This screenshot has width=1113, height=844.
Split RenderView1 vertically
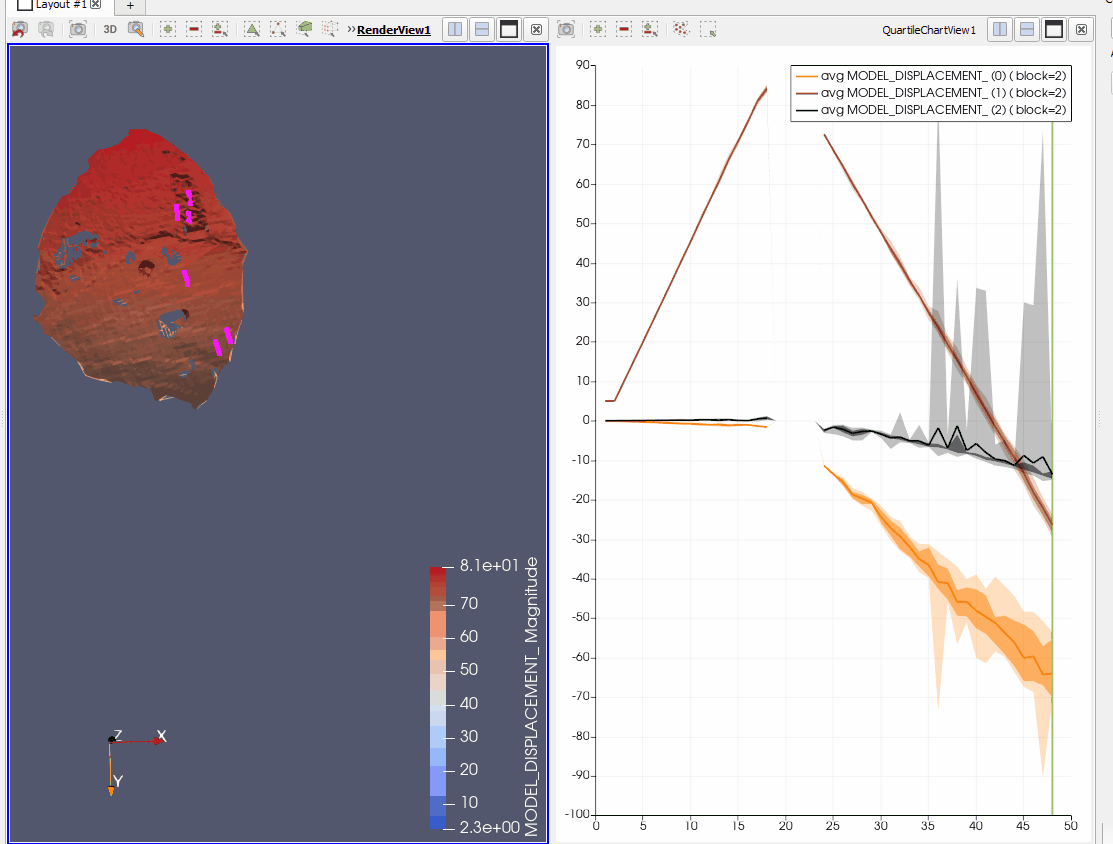click(x=482, y=30)
